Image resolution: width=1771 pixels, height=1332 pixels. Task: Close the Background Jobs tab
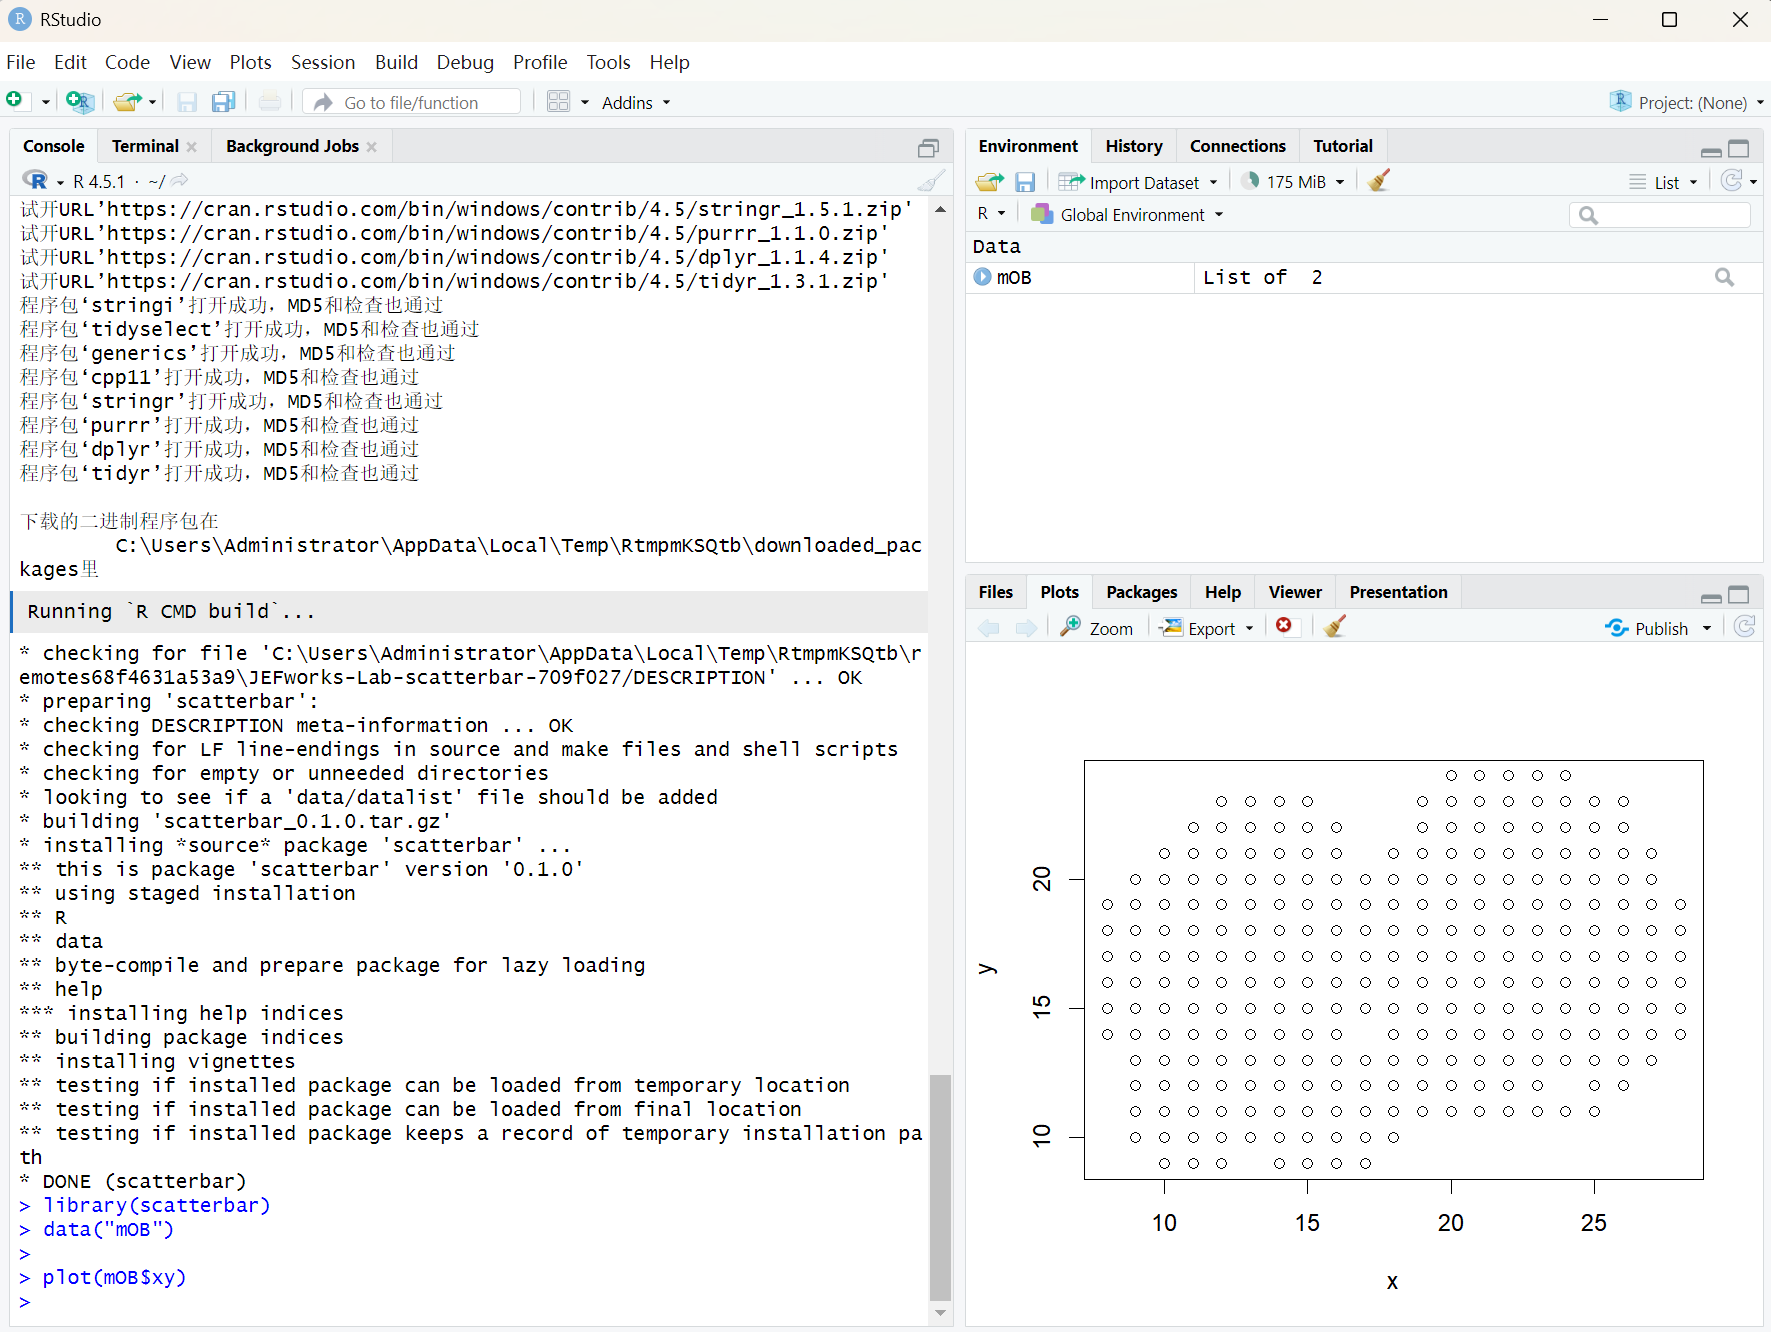coord(372,147)
